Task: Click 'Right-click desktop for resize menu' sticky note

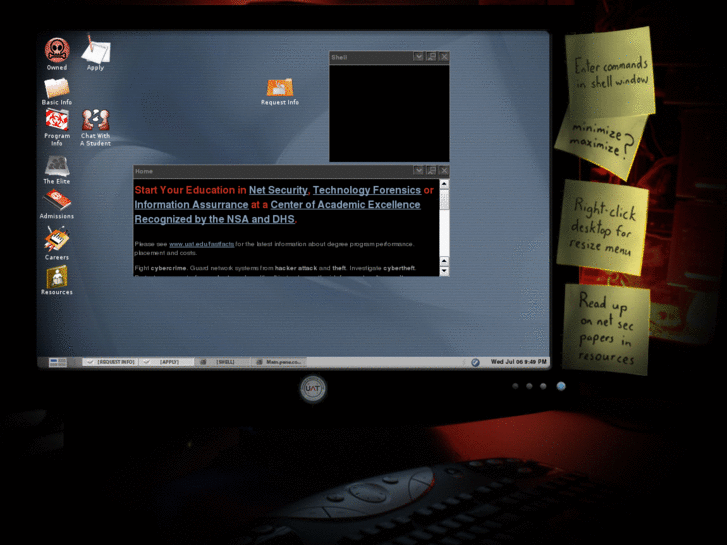Action: [x=603, y=228]
